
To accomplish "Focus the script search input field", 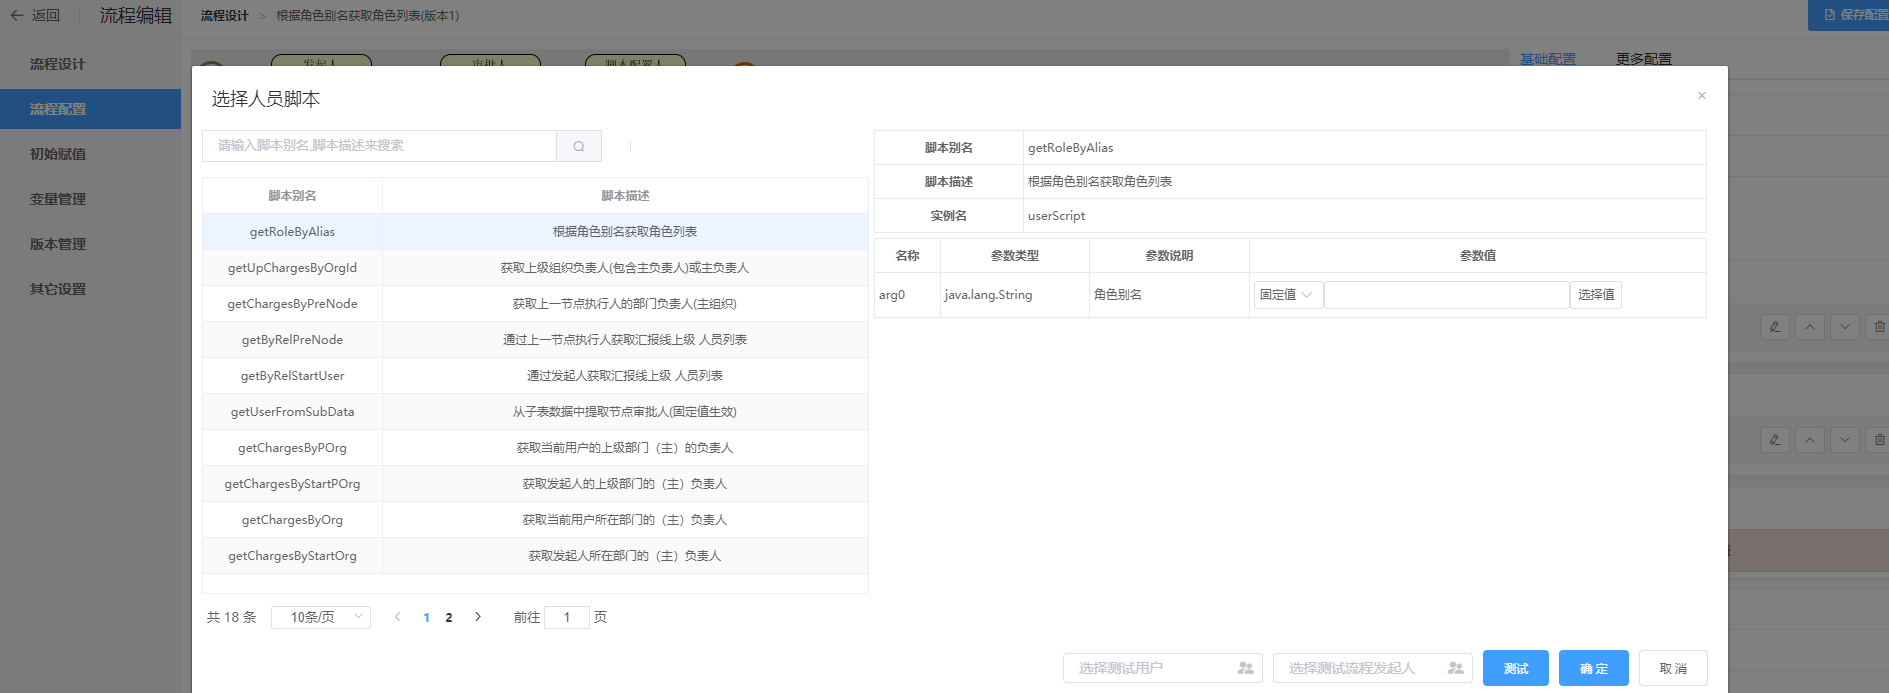I will tap(380, 146).
